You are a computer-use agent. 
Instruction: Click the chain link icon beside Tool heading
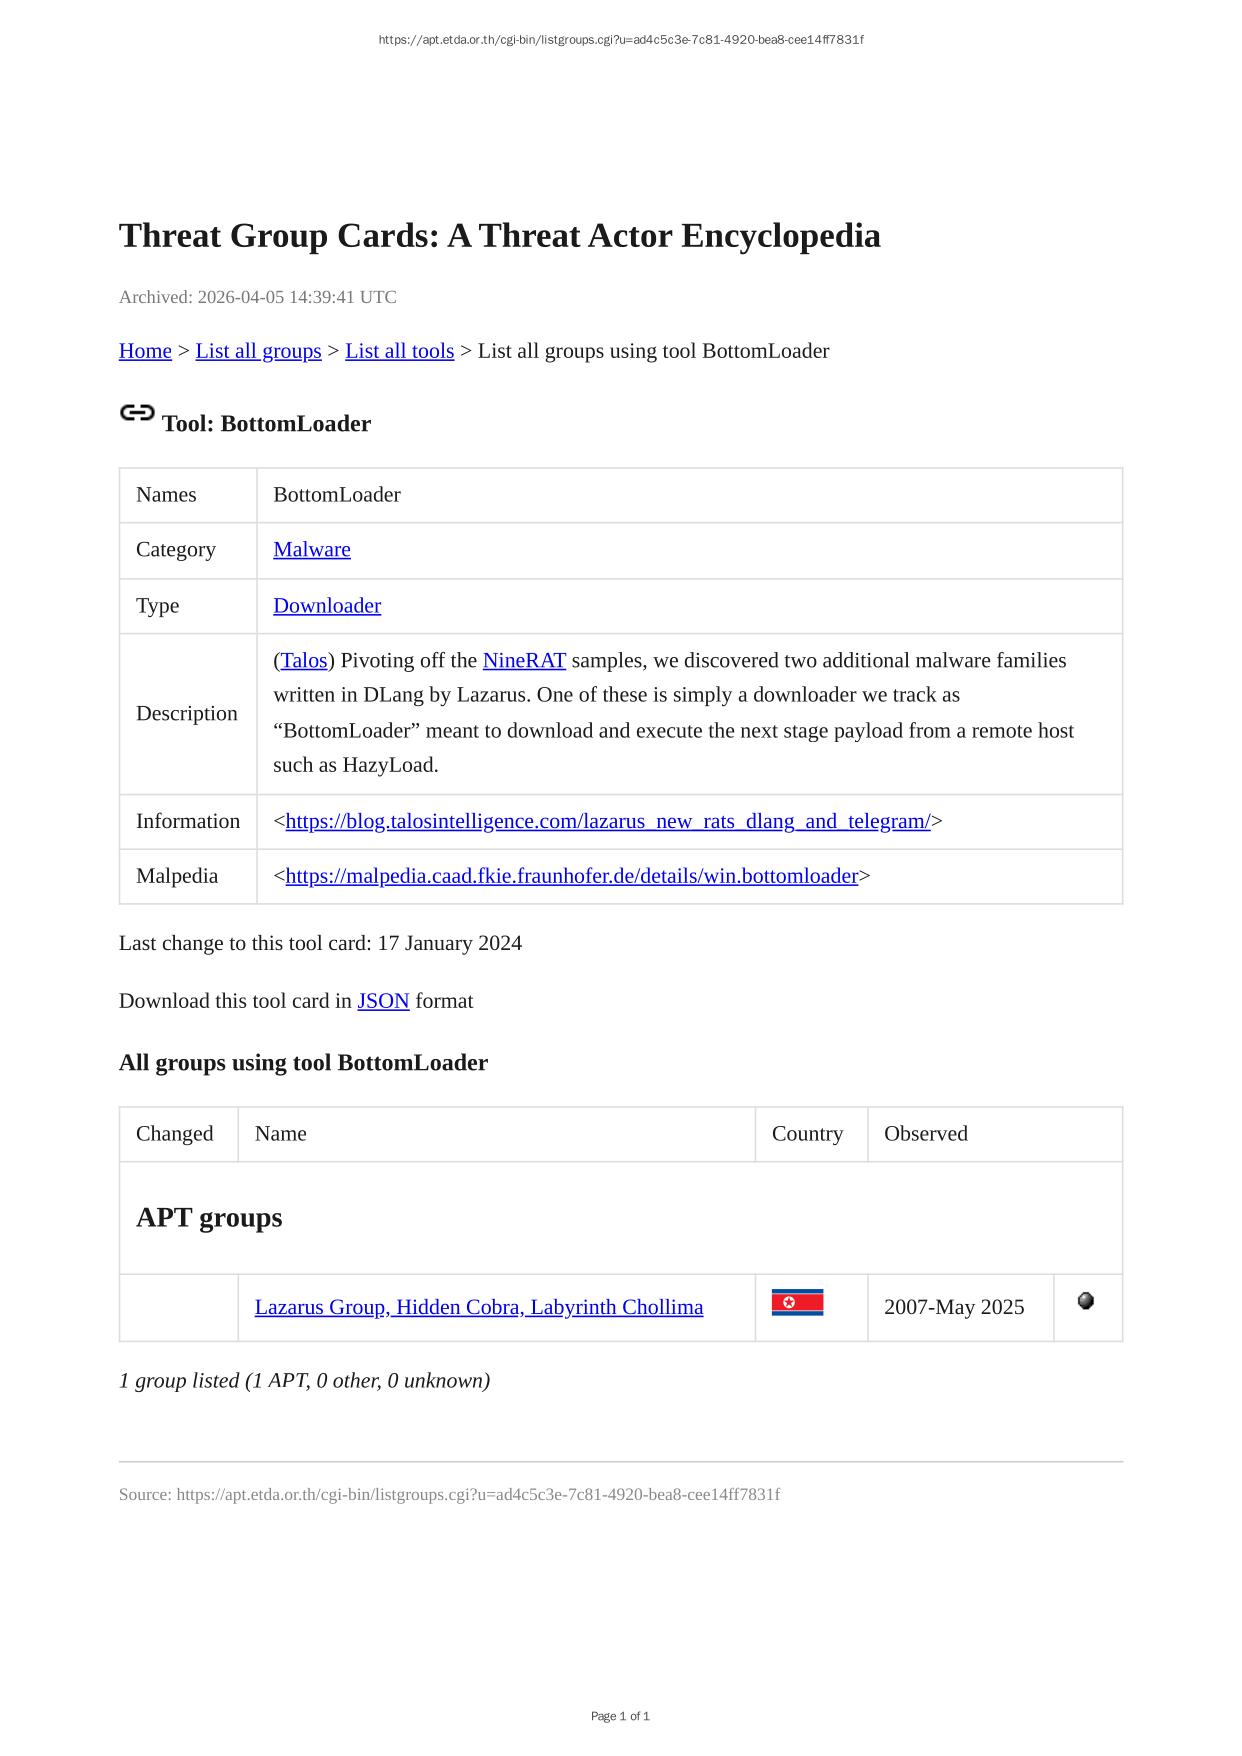137,413
